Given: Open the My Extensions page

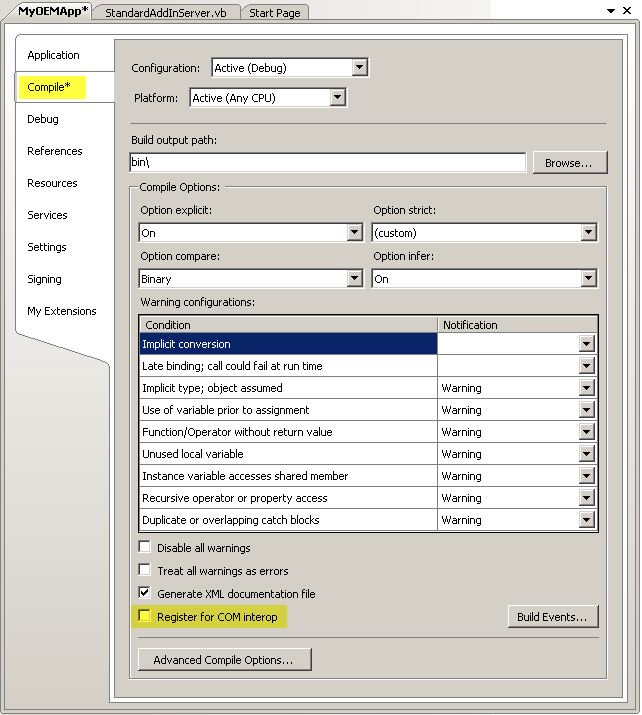Looking at the screenshot, I should point(62,311).
